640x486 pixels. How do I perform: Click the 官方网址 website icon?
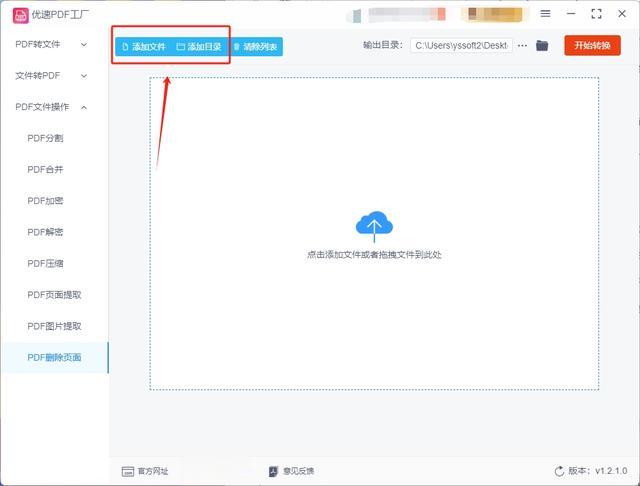[x=128, y=471]
